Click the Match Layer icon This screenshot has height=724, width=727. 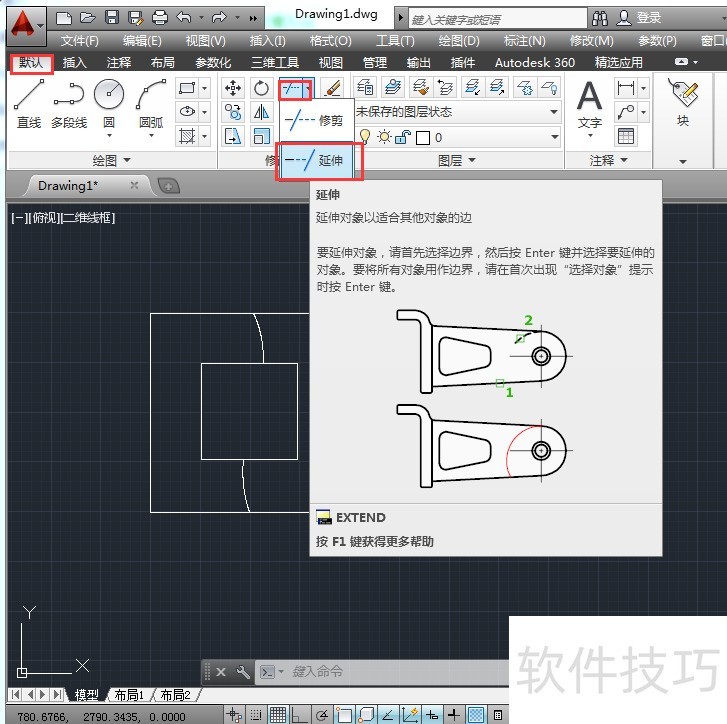[x=420, y=87]
